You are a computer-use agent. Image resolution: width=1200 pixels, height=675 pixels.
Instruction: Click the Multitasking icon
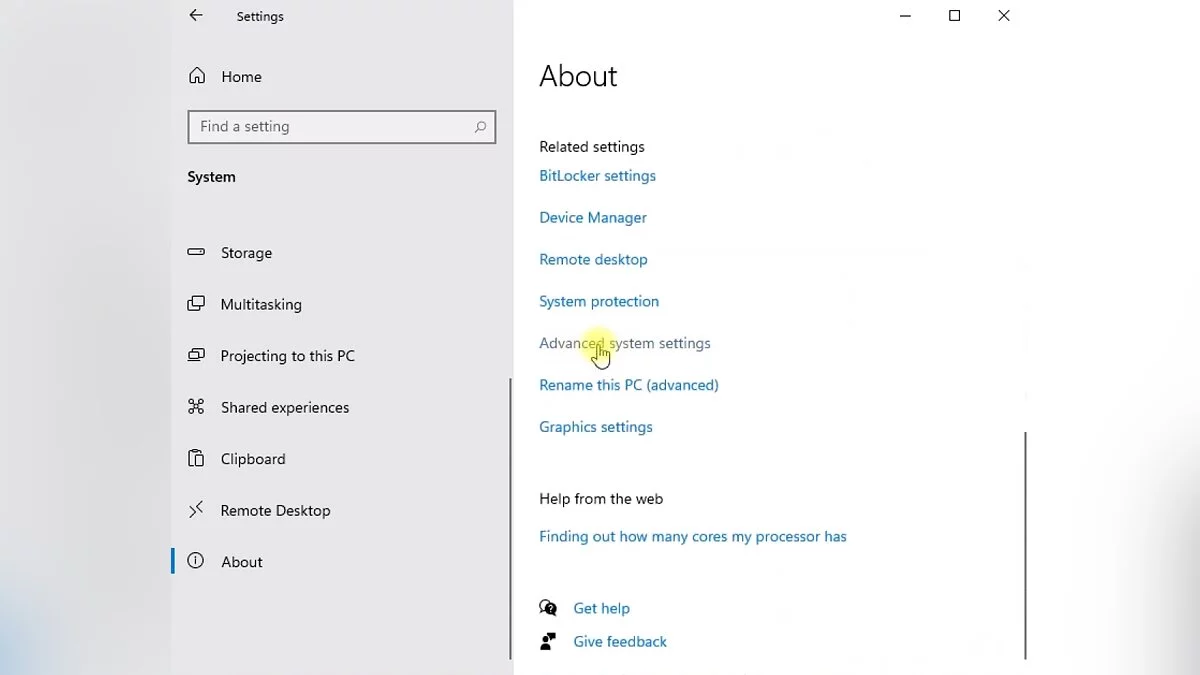pos(197,304)
